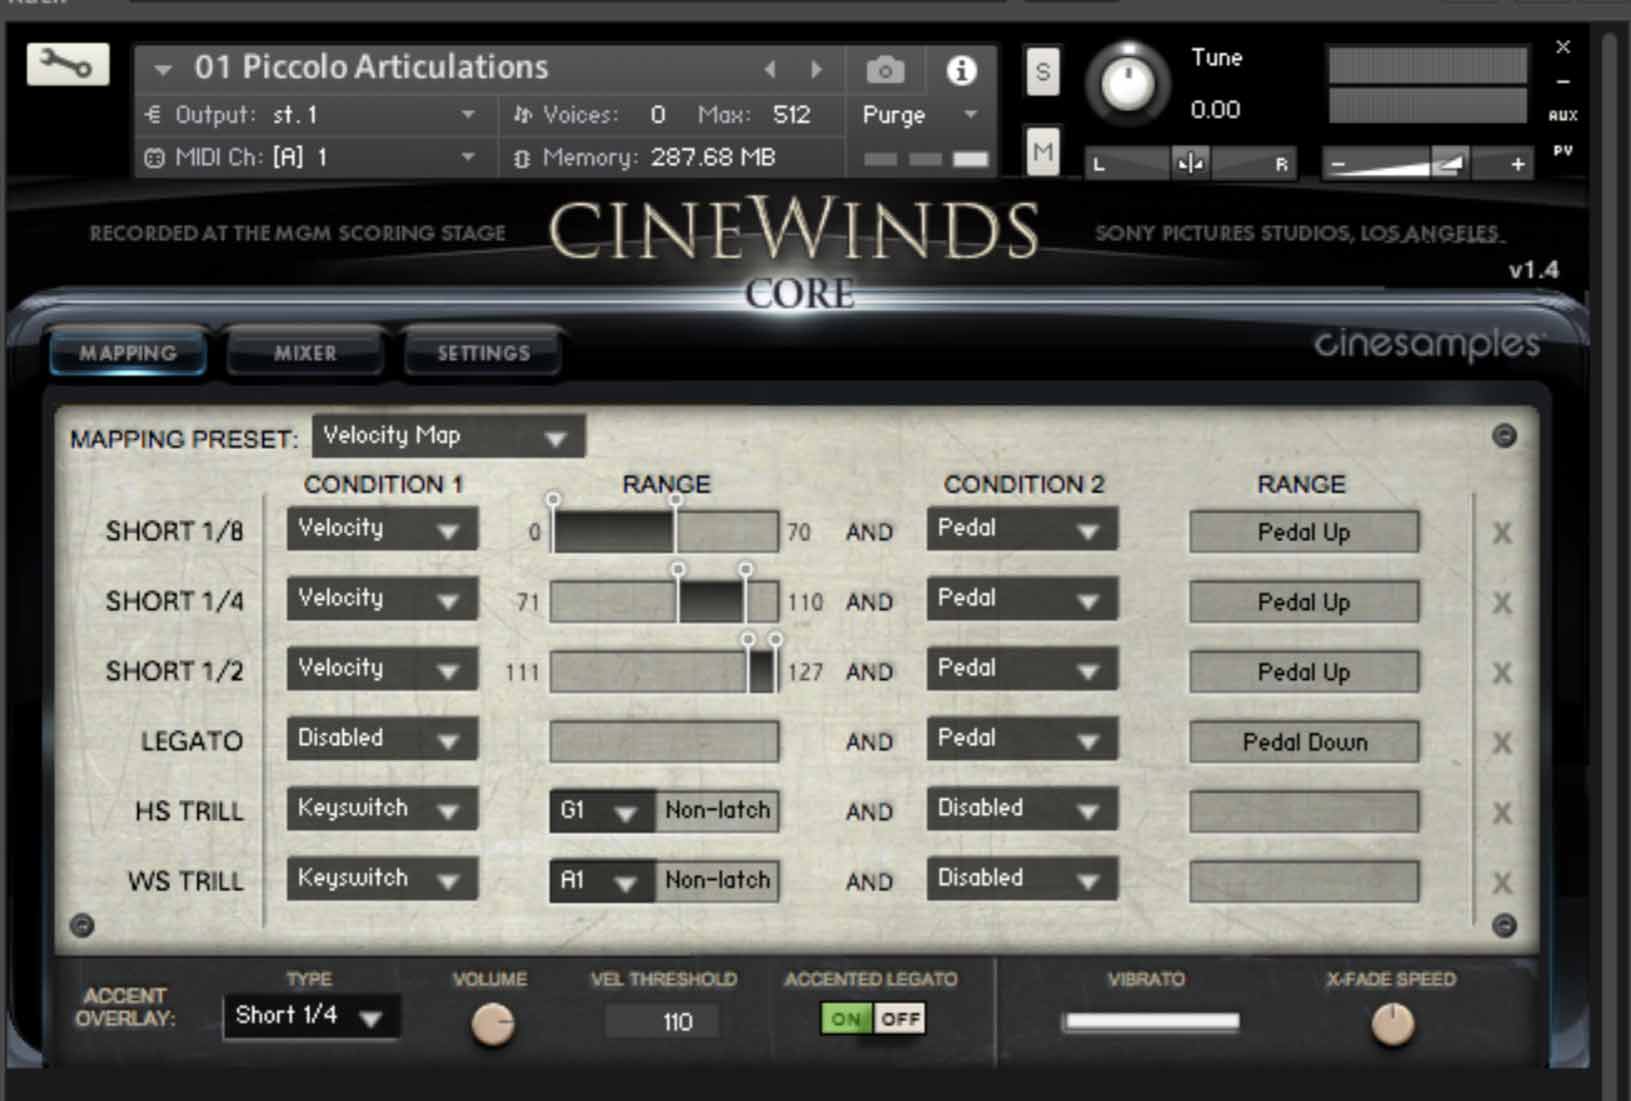Image resolution: width=1631 pixels, height=1101 pixels.
Task: Click the camera snapshot icon
Action: pyautogui.click(x=884, y=69)
